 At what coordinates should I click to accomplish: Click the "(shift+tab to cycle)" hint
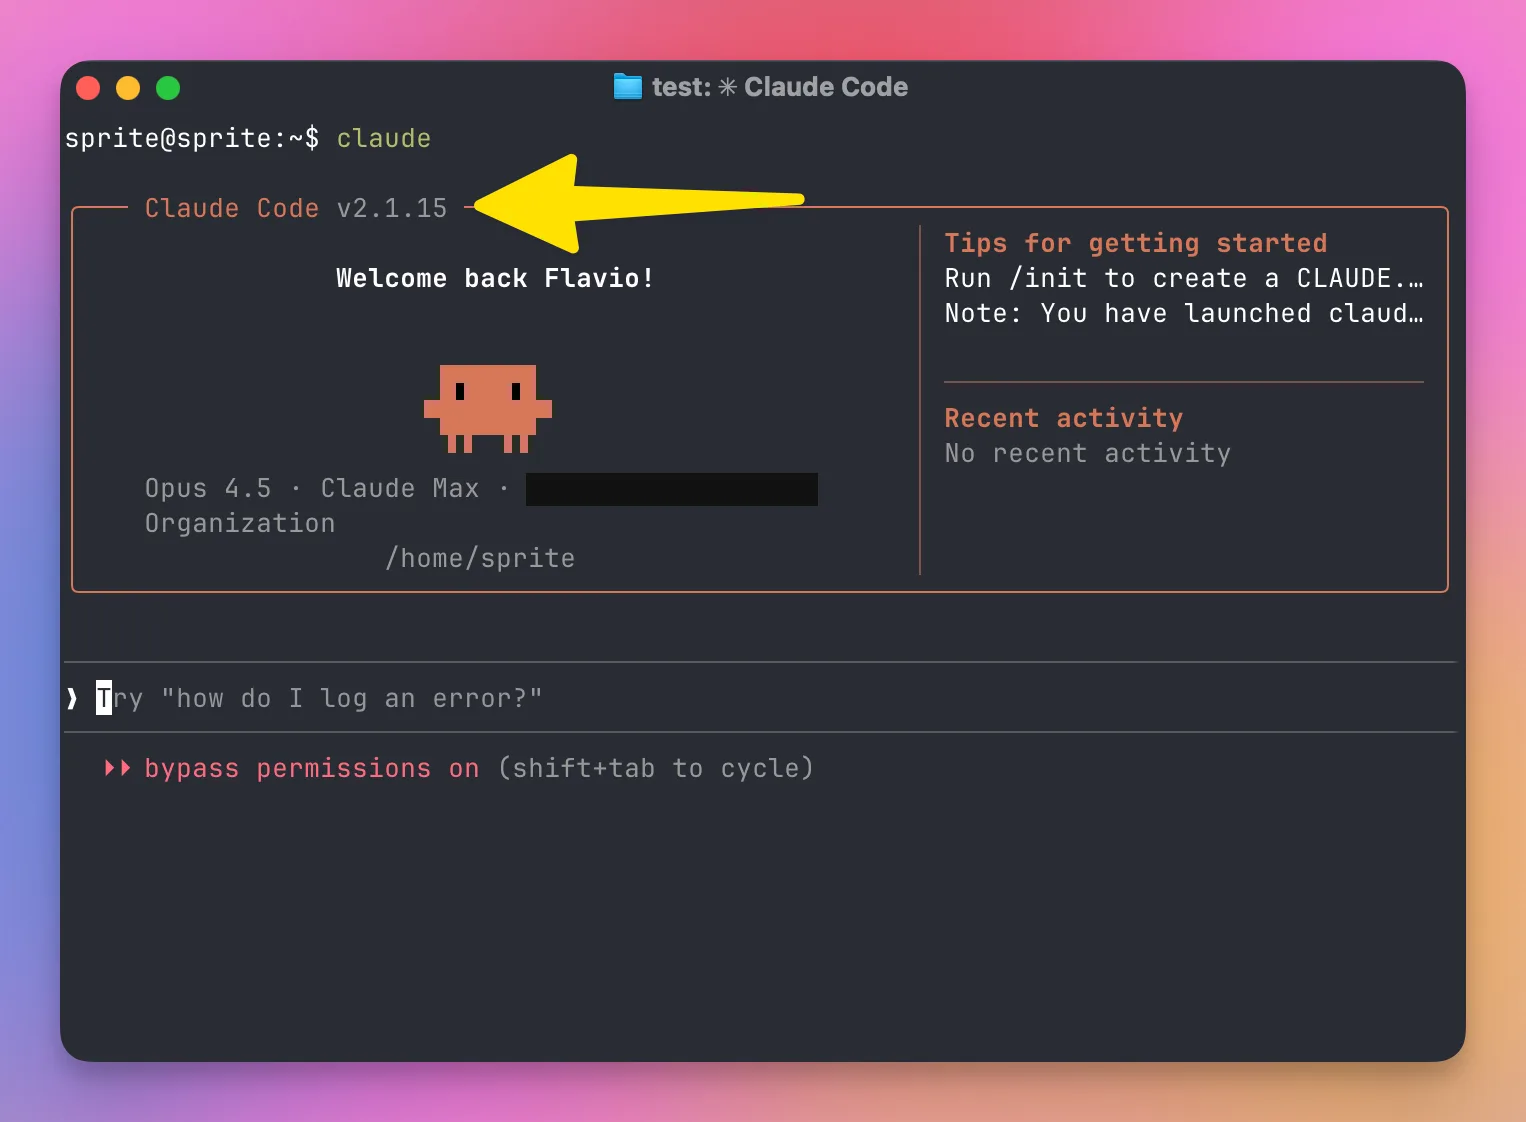pyautogui.click(x=656, y=768)
